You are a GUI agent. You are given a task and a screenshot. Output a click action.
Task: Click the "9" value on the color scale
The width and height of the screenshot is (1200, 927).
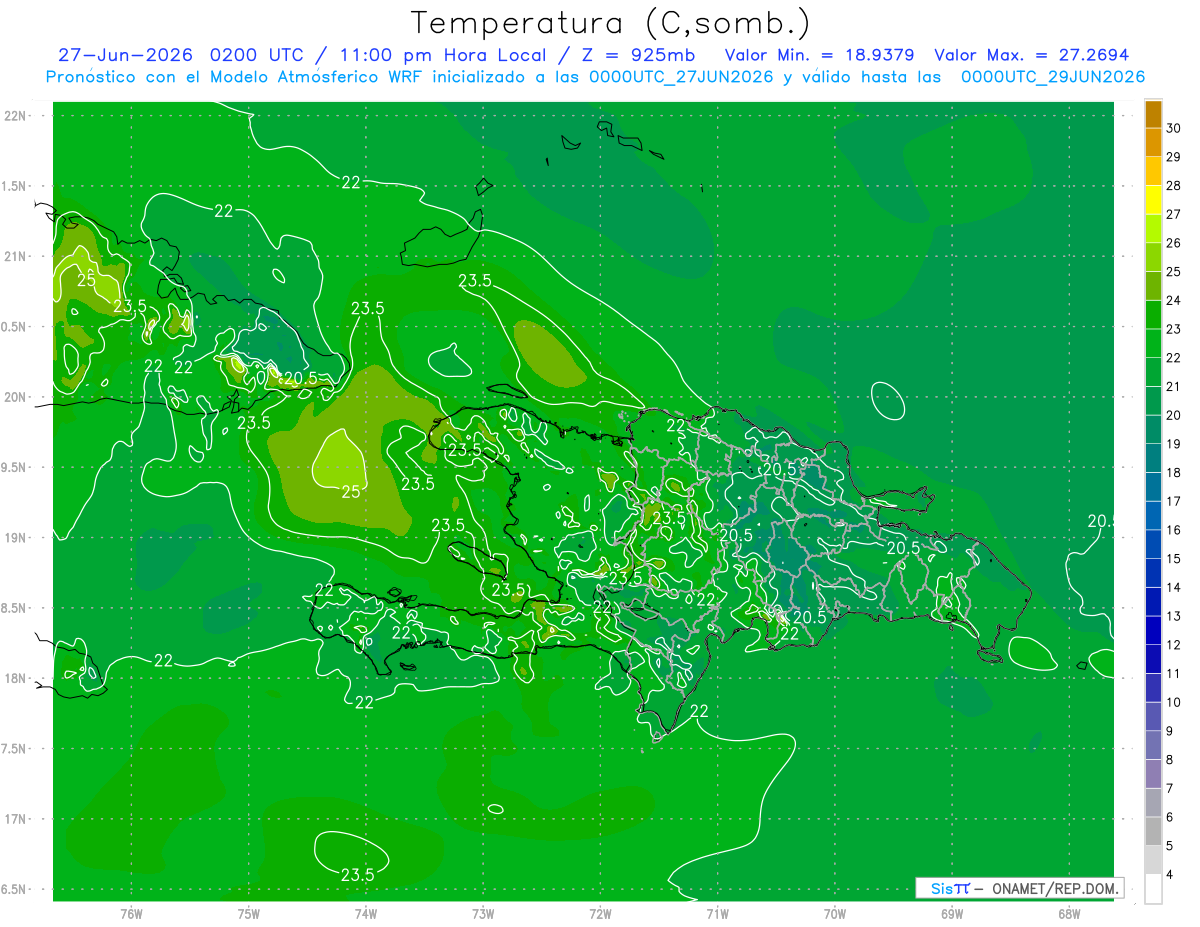1170,731
